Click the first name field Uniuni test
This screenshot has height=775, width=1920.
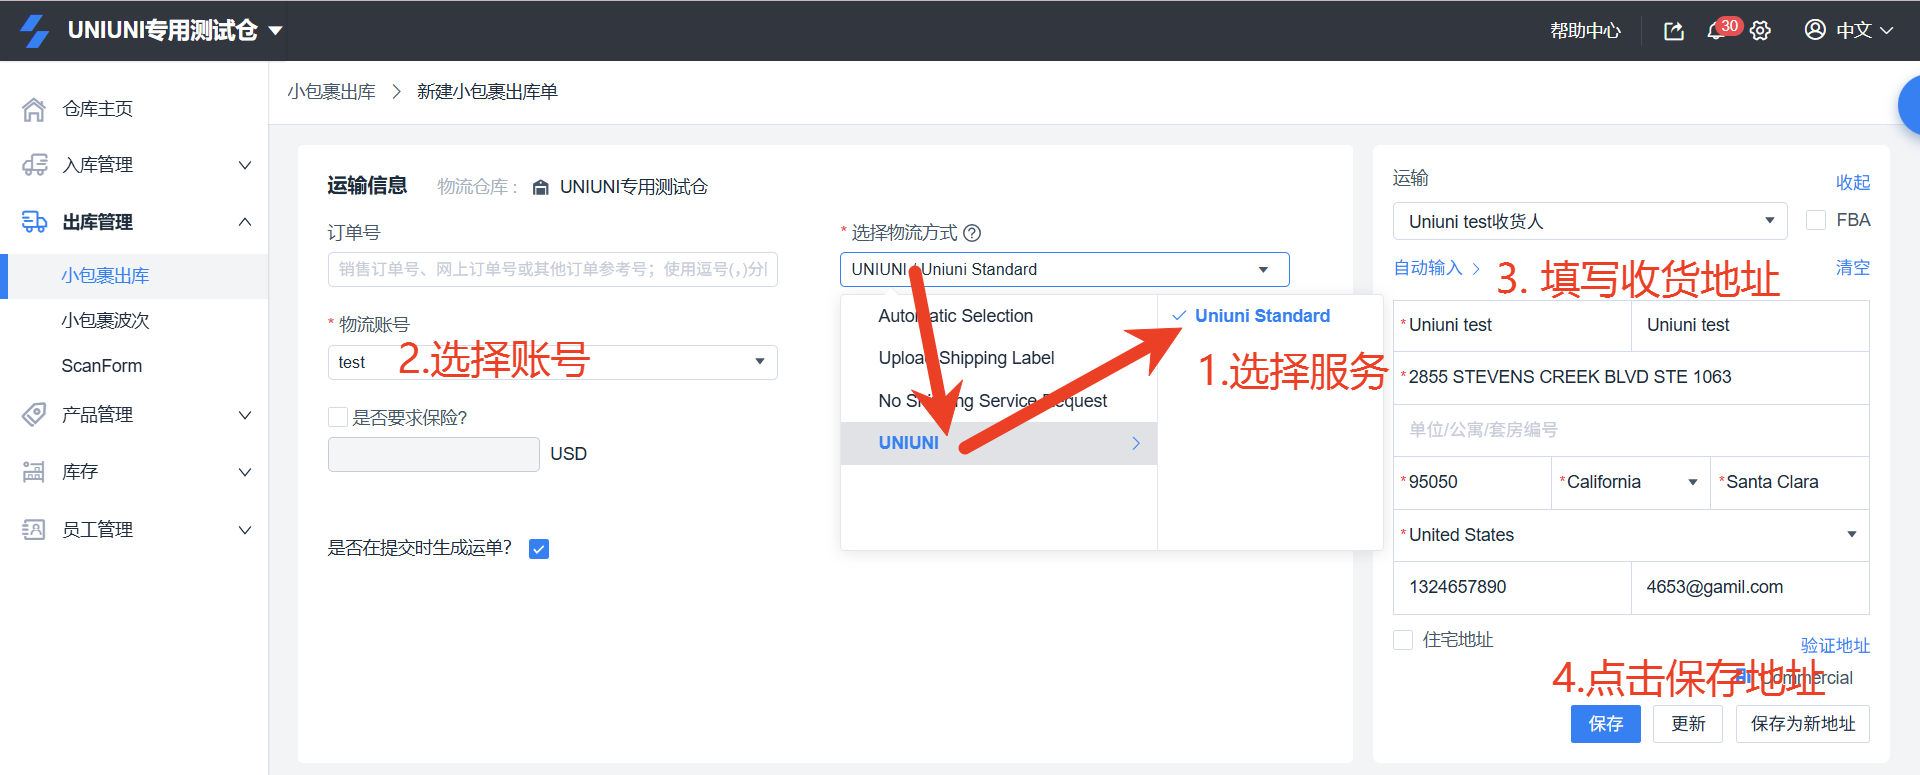pos(1512,325)
